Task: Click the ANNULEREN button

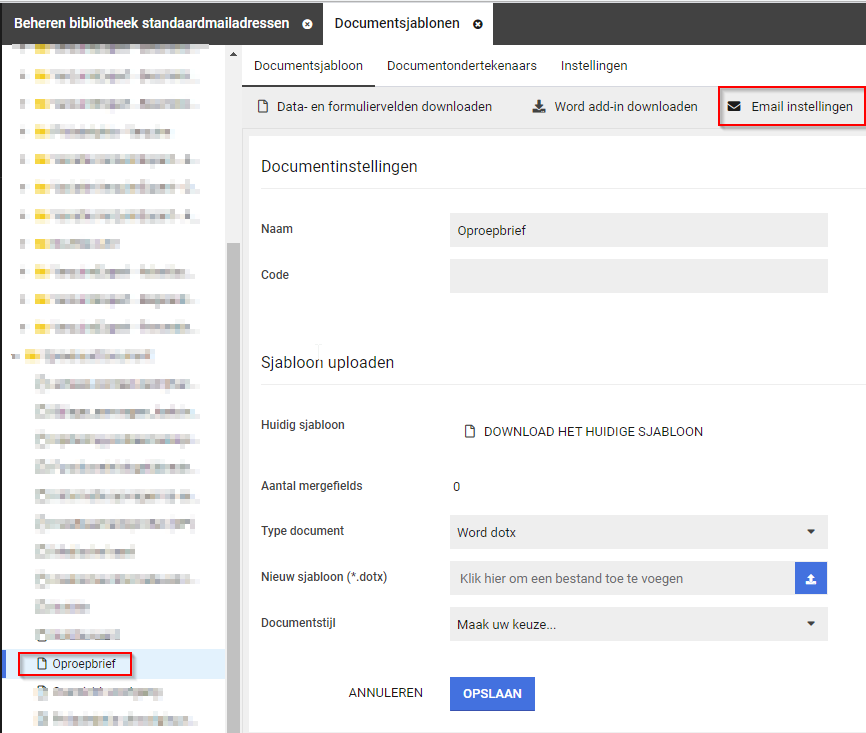Action: point(385,693)
